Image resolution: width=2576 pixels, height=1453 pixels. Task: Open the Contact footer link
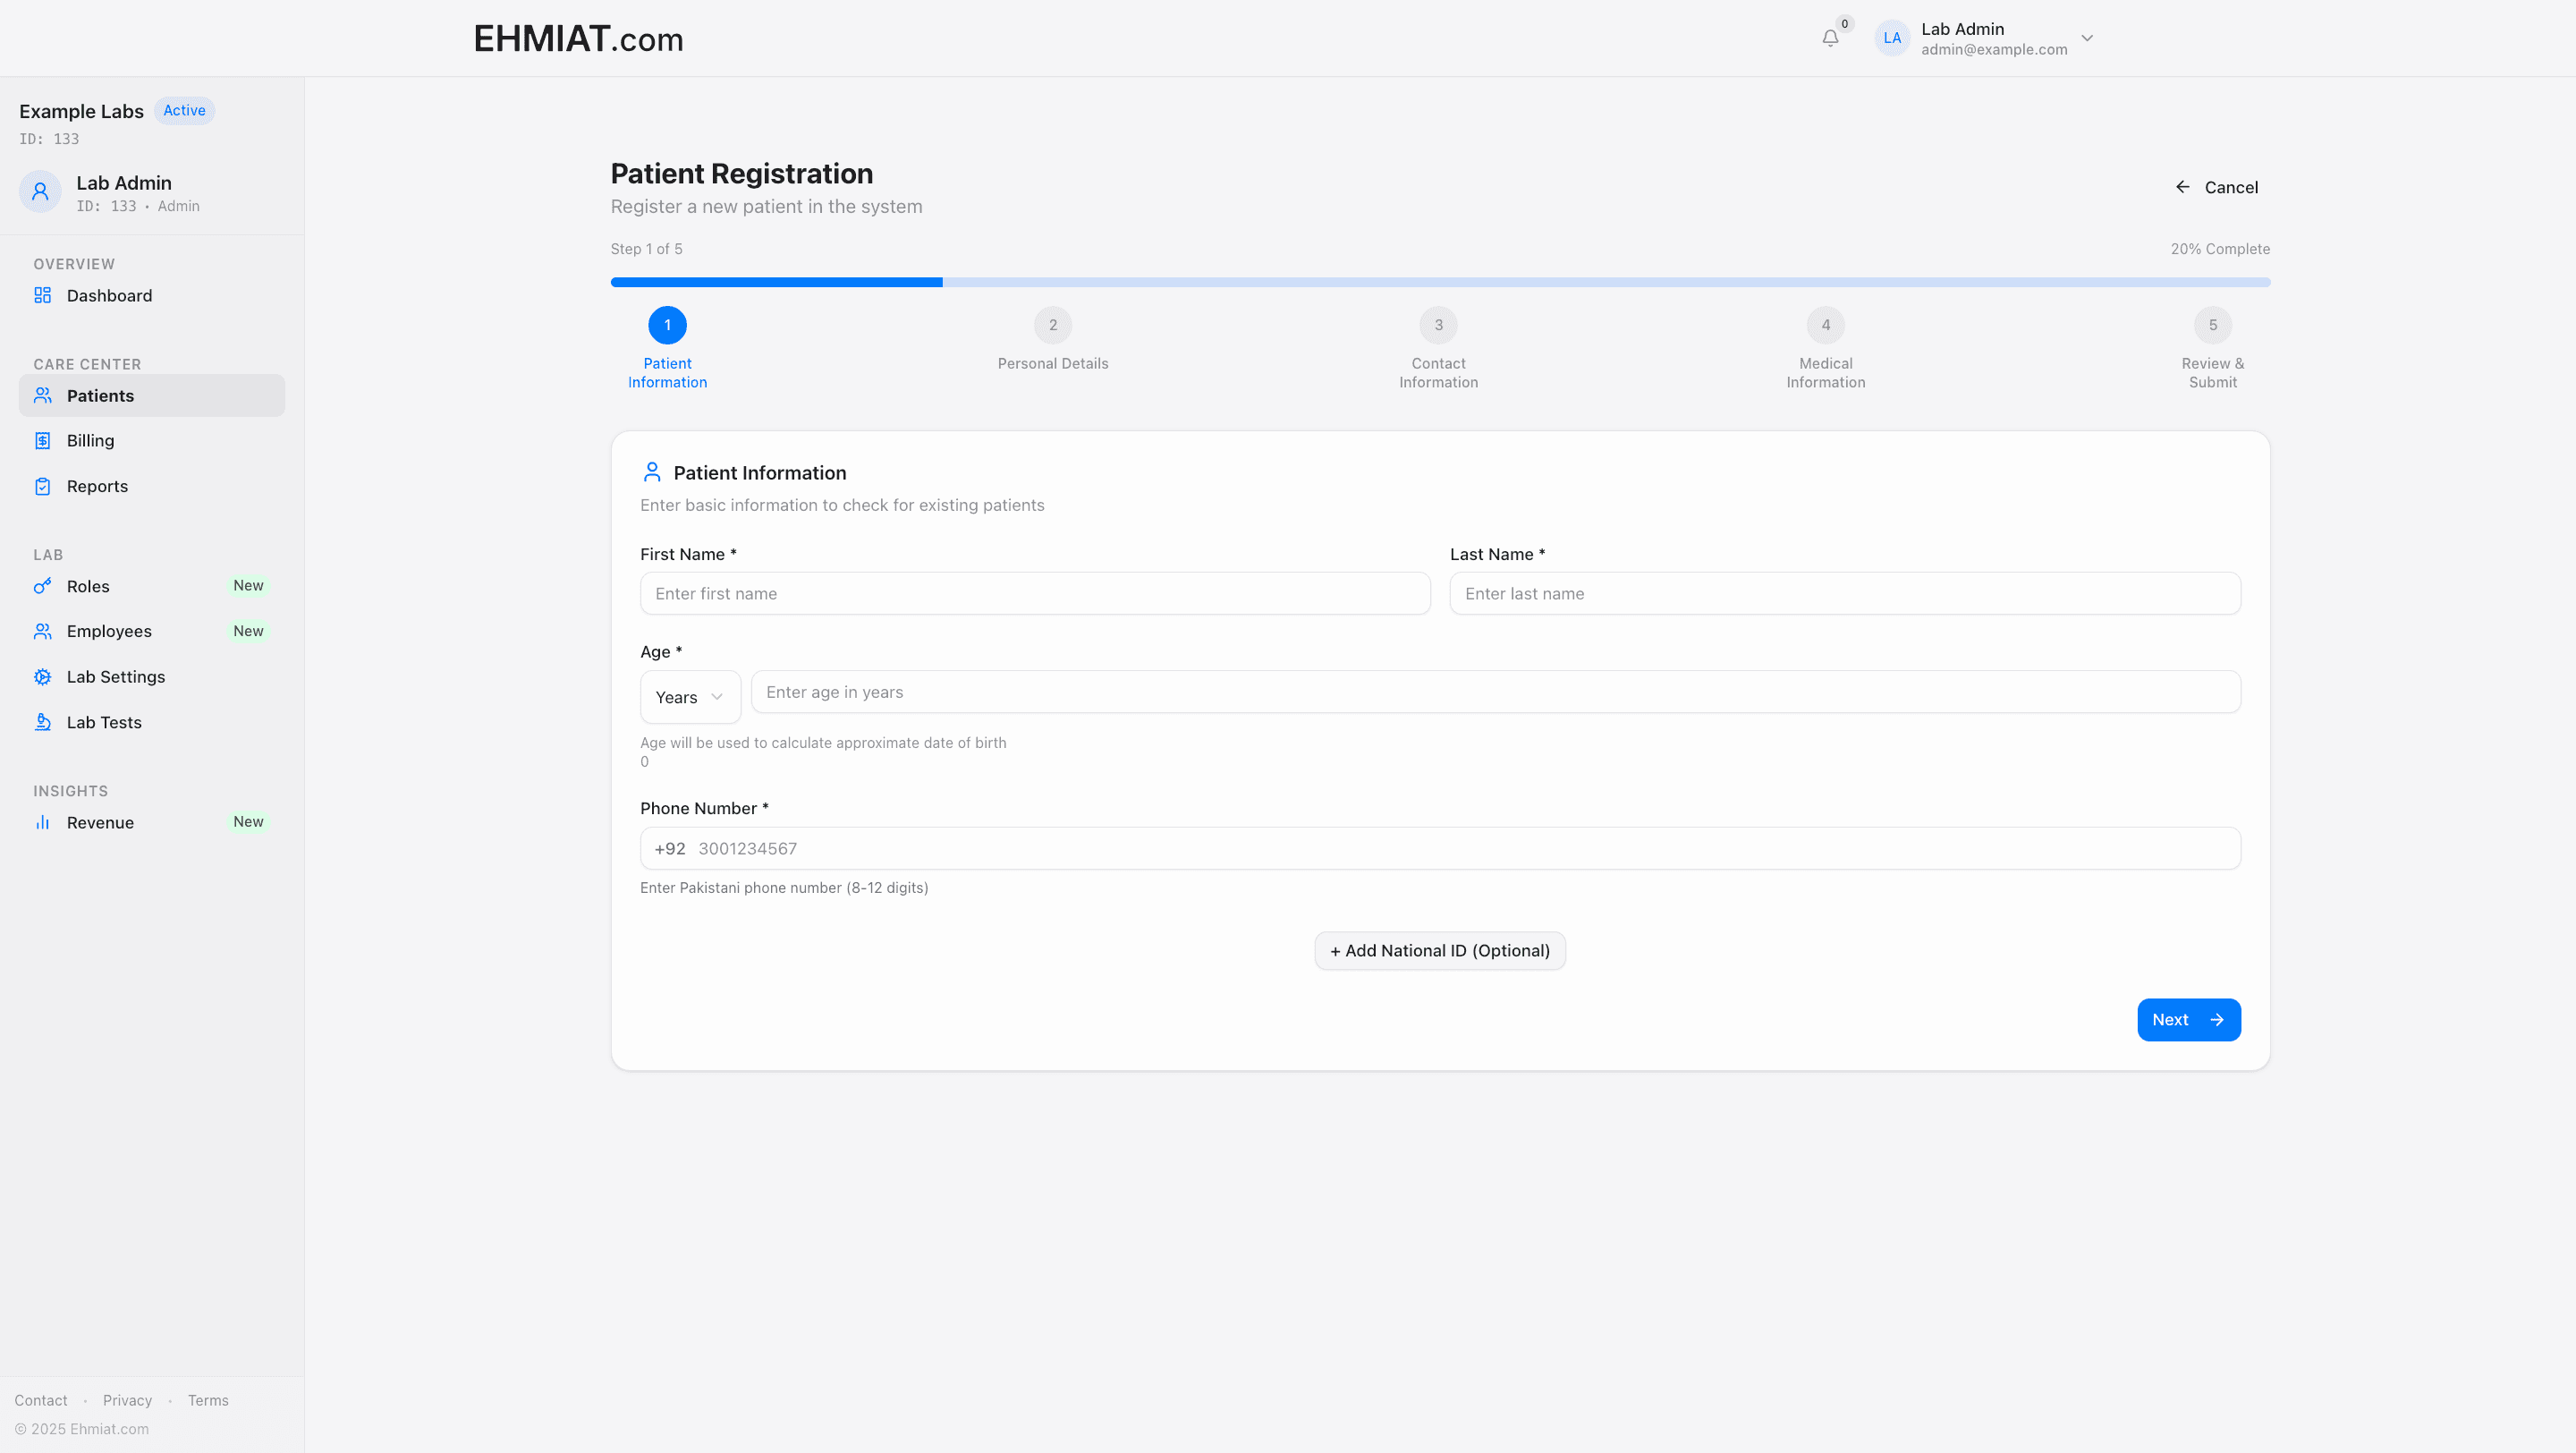(x=41, y=1400)
